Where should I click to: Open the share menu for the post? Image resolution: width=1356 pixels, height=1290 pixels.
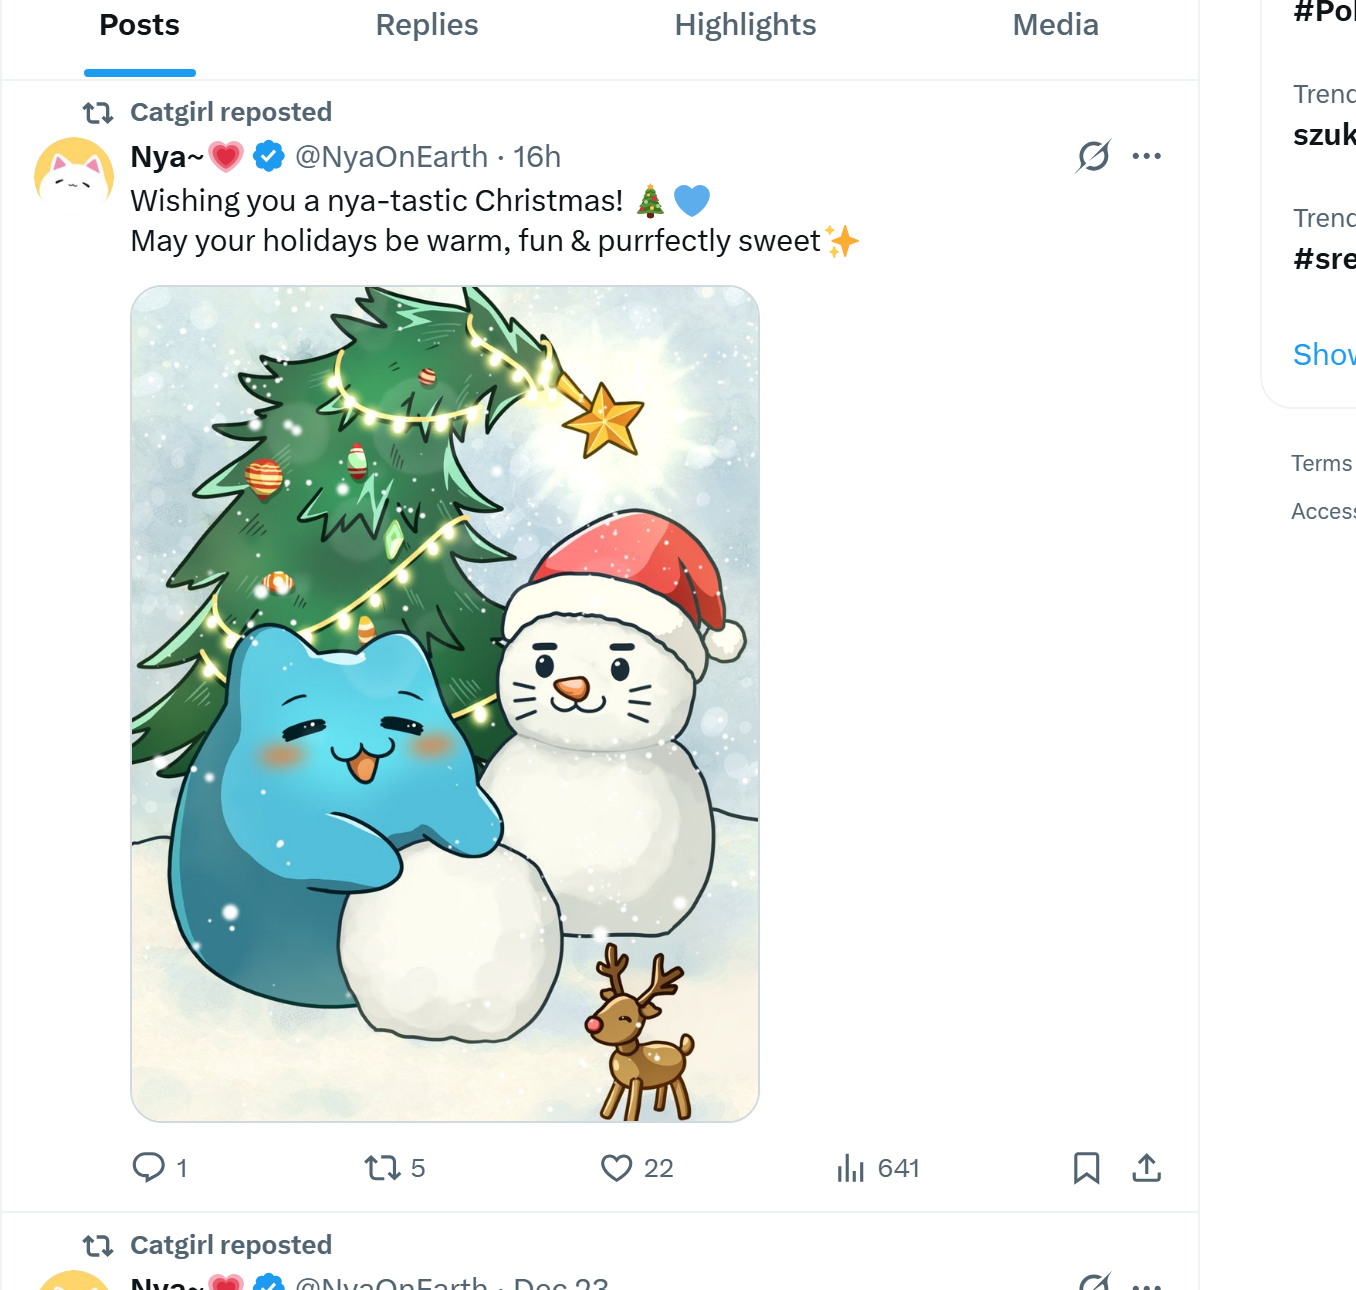(1146, 1167)
